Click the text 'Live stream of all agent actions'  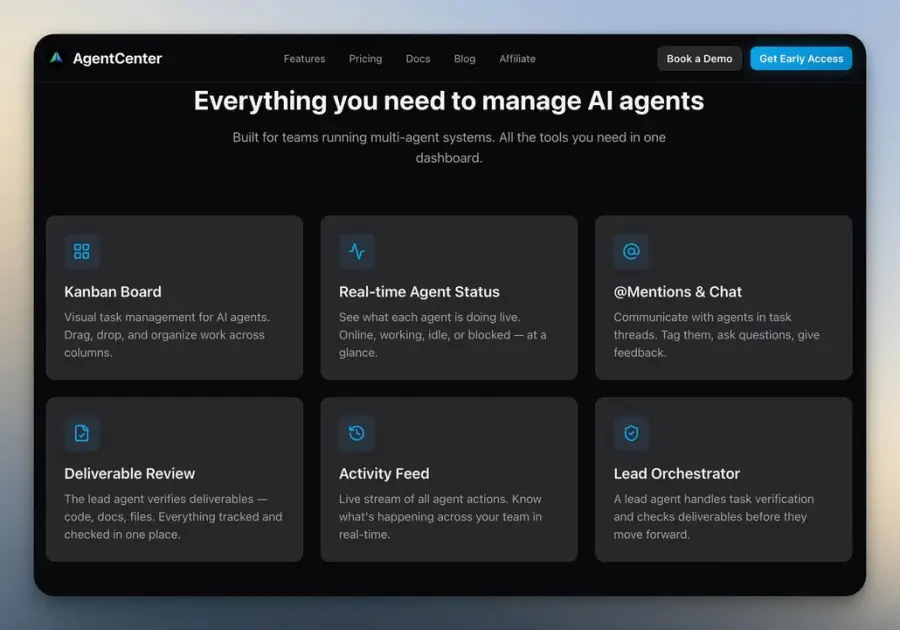coord(422,499)
